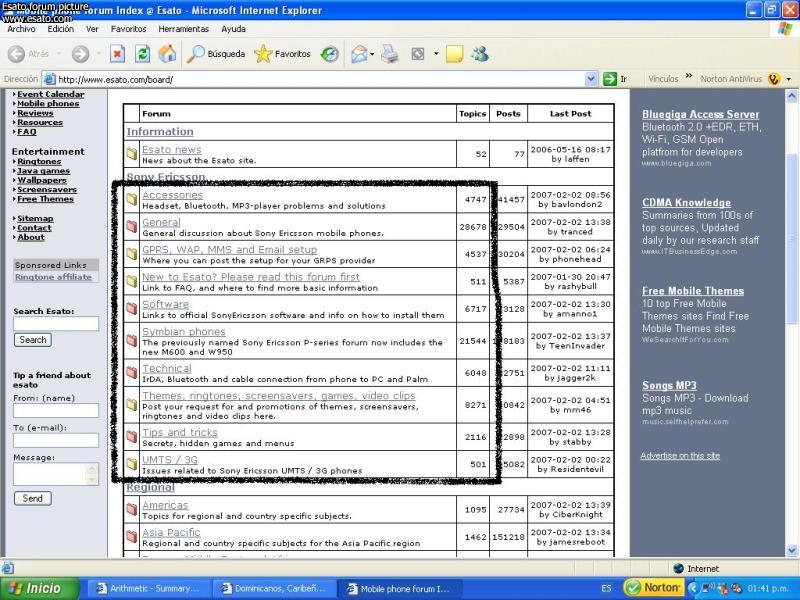Click the Ringtones sidebar link

coord(39,161)
